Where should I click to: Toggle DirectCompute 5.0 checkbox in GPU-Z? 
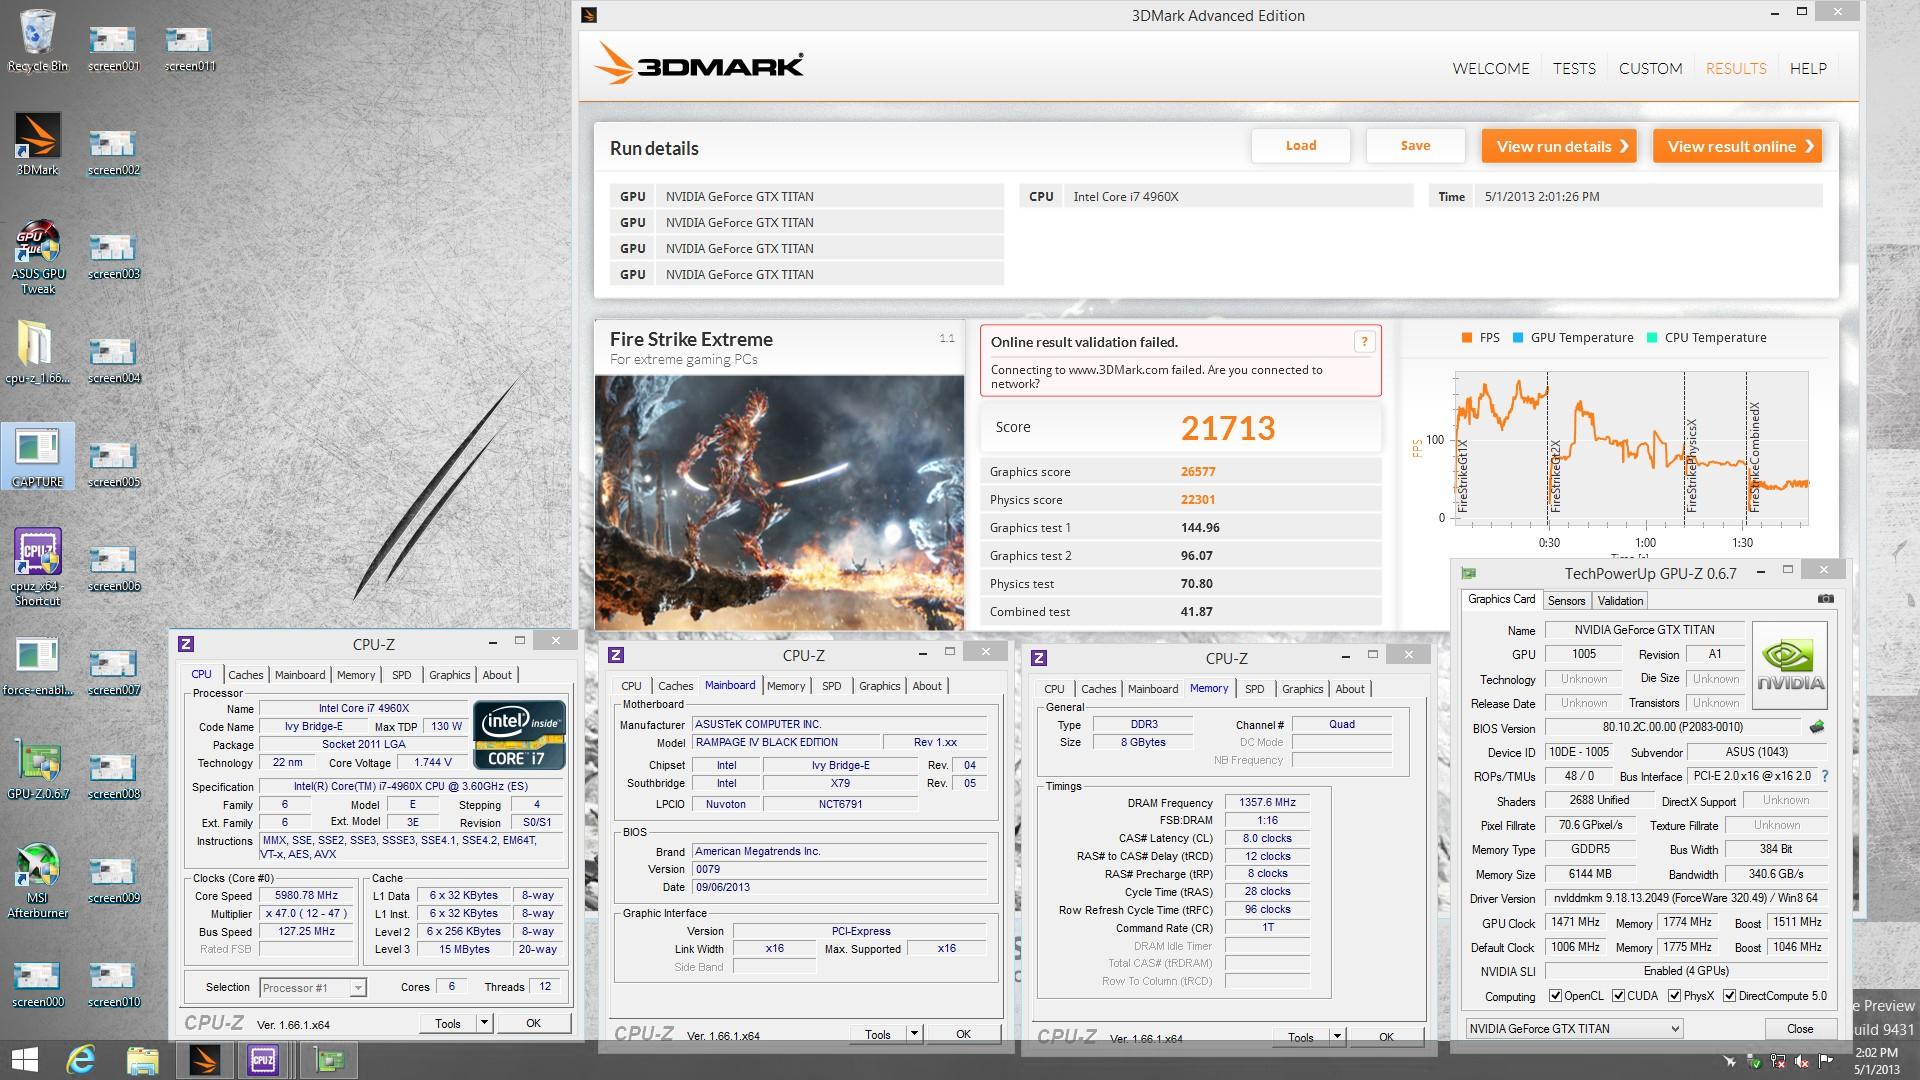pos(1730,996)
